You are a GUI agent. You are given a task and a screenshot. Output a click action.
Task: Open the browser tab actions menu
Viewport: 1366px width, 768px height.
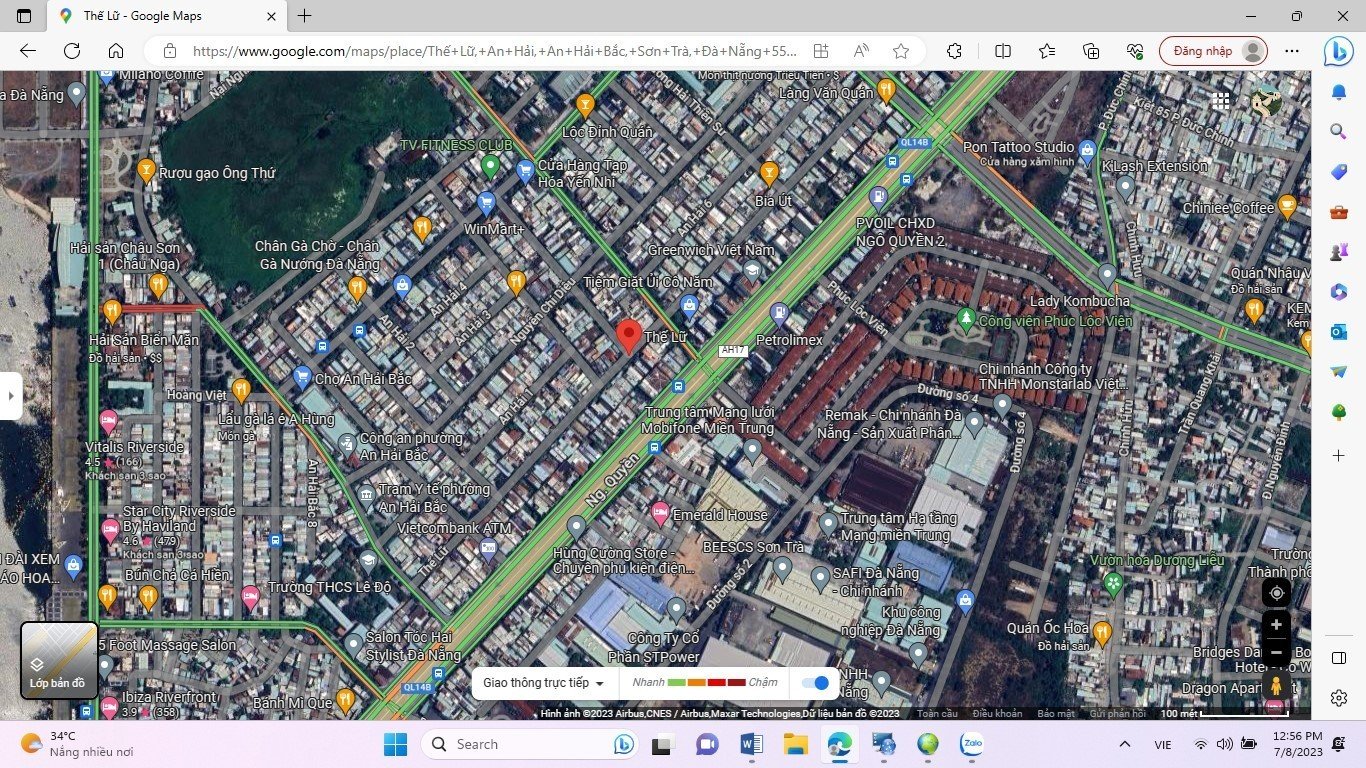[24, 16]
